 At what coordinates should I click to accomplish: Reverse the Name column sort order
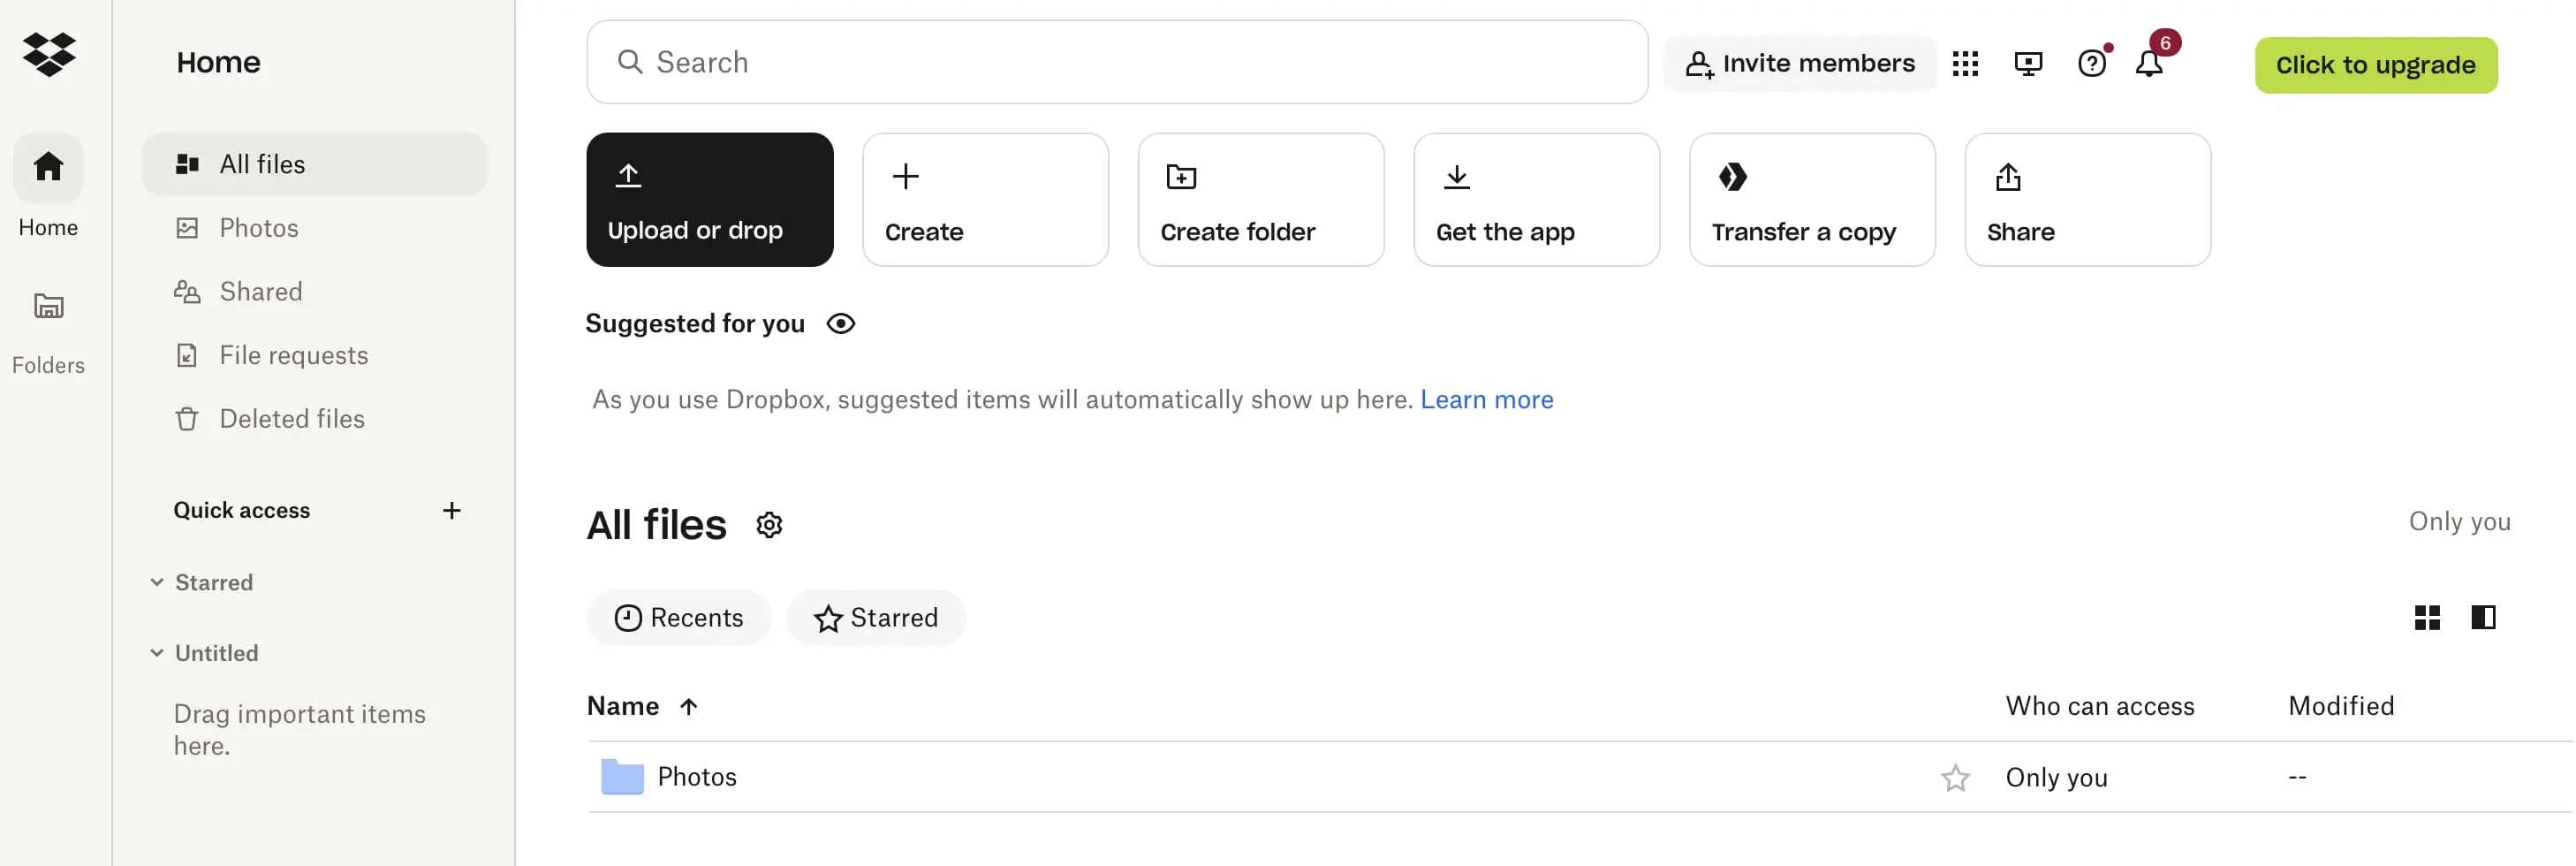click(x=689, y=706)
